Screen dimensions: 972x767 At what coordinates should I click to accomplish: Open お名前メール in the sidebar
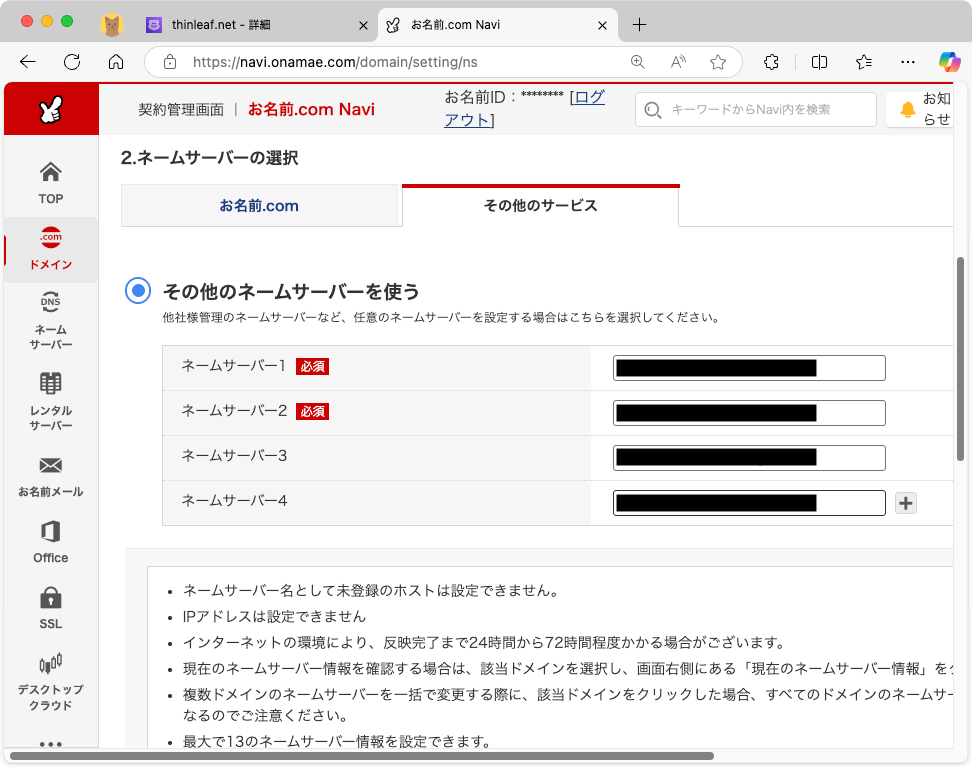click(x=51, y=477)
